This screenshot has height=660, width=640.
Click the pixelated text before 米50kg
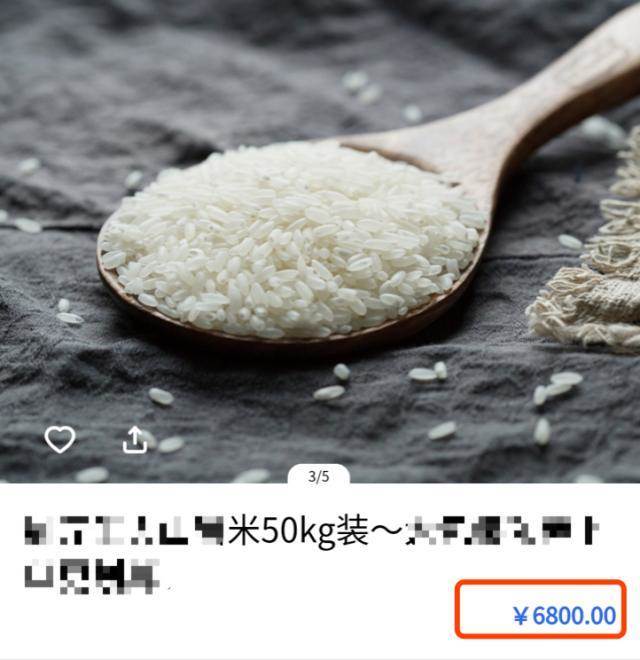pyautogui.click(x=124, y=531)
